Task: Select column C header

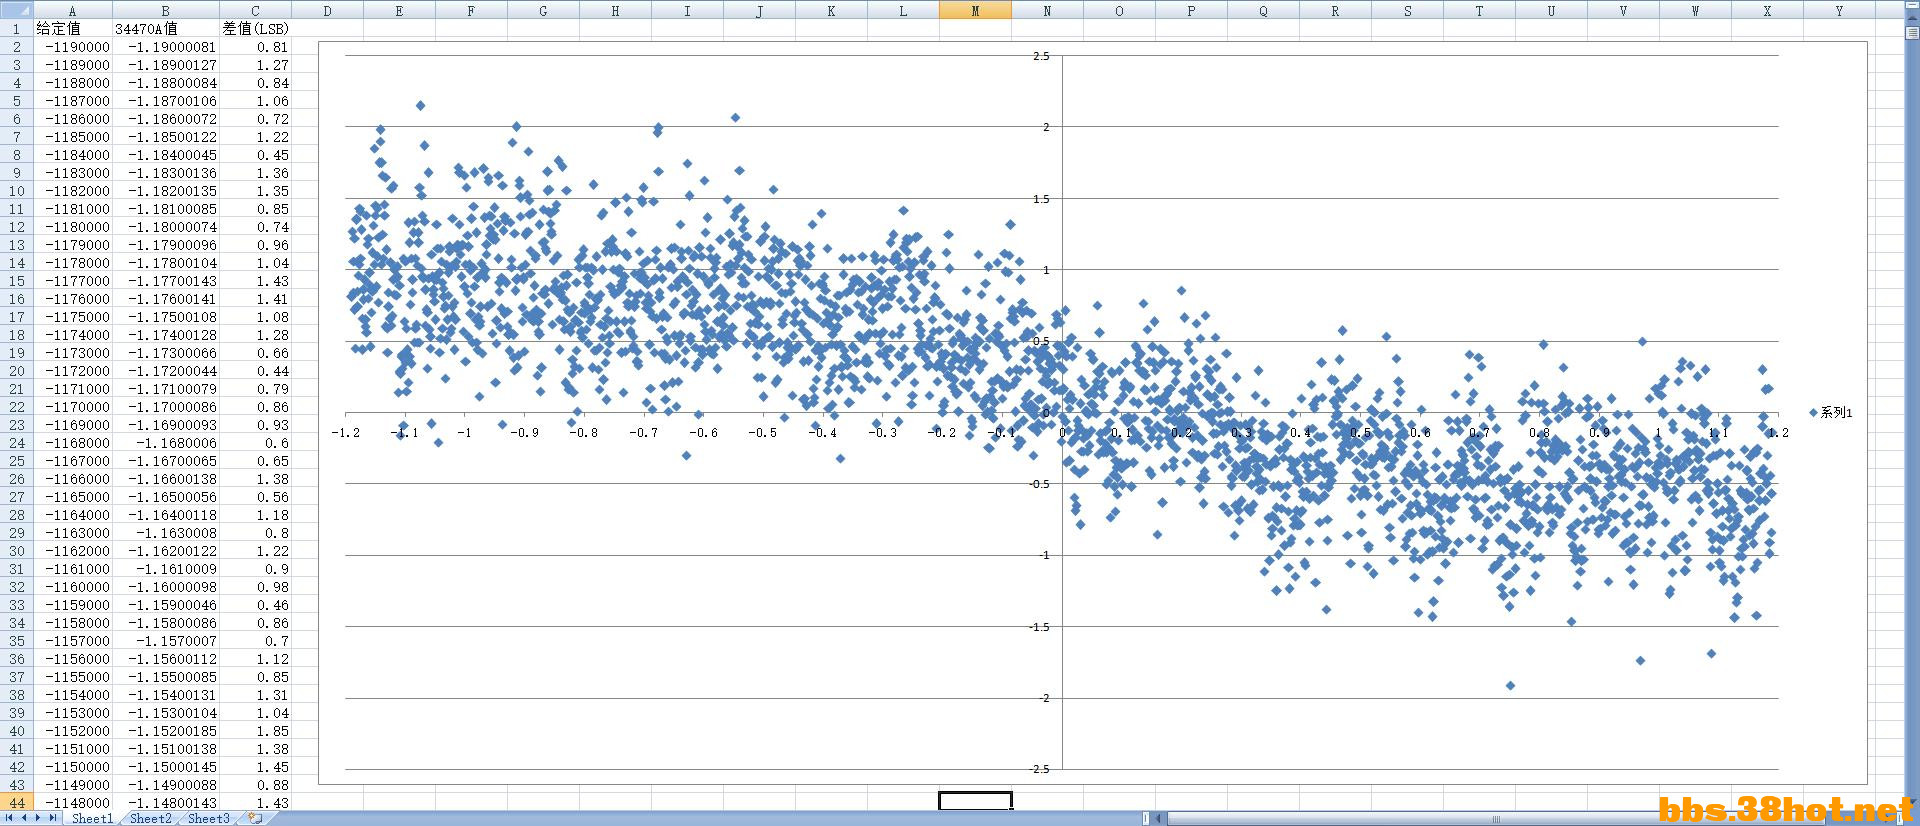Action: click(255, 11)
